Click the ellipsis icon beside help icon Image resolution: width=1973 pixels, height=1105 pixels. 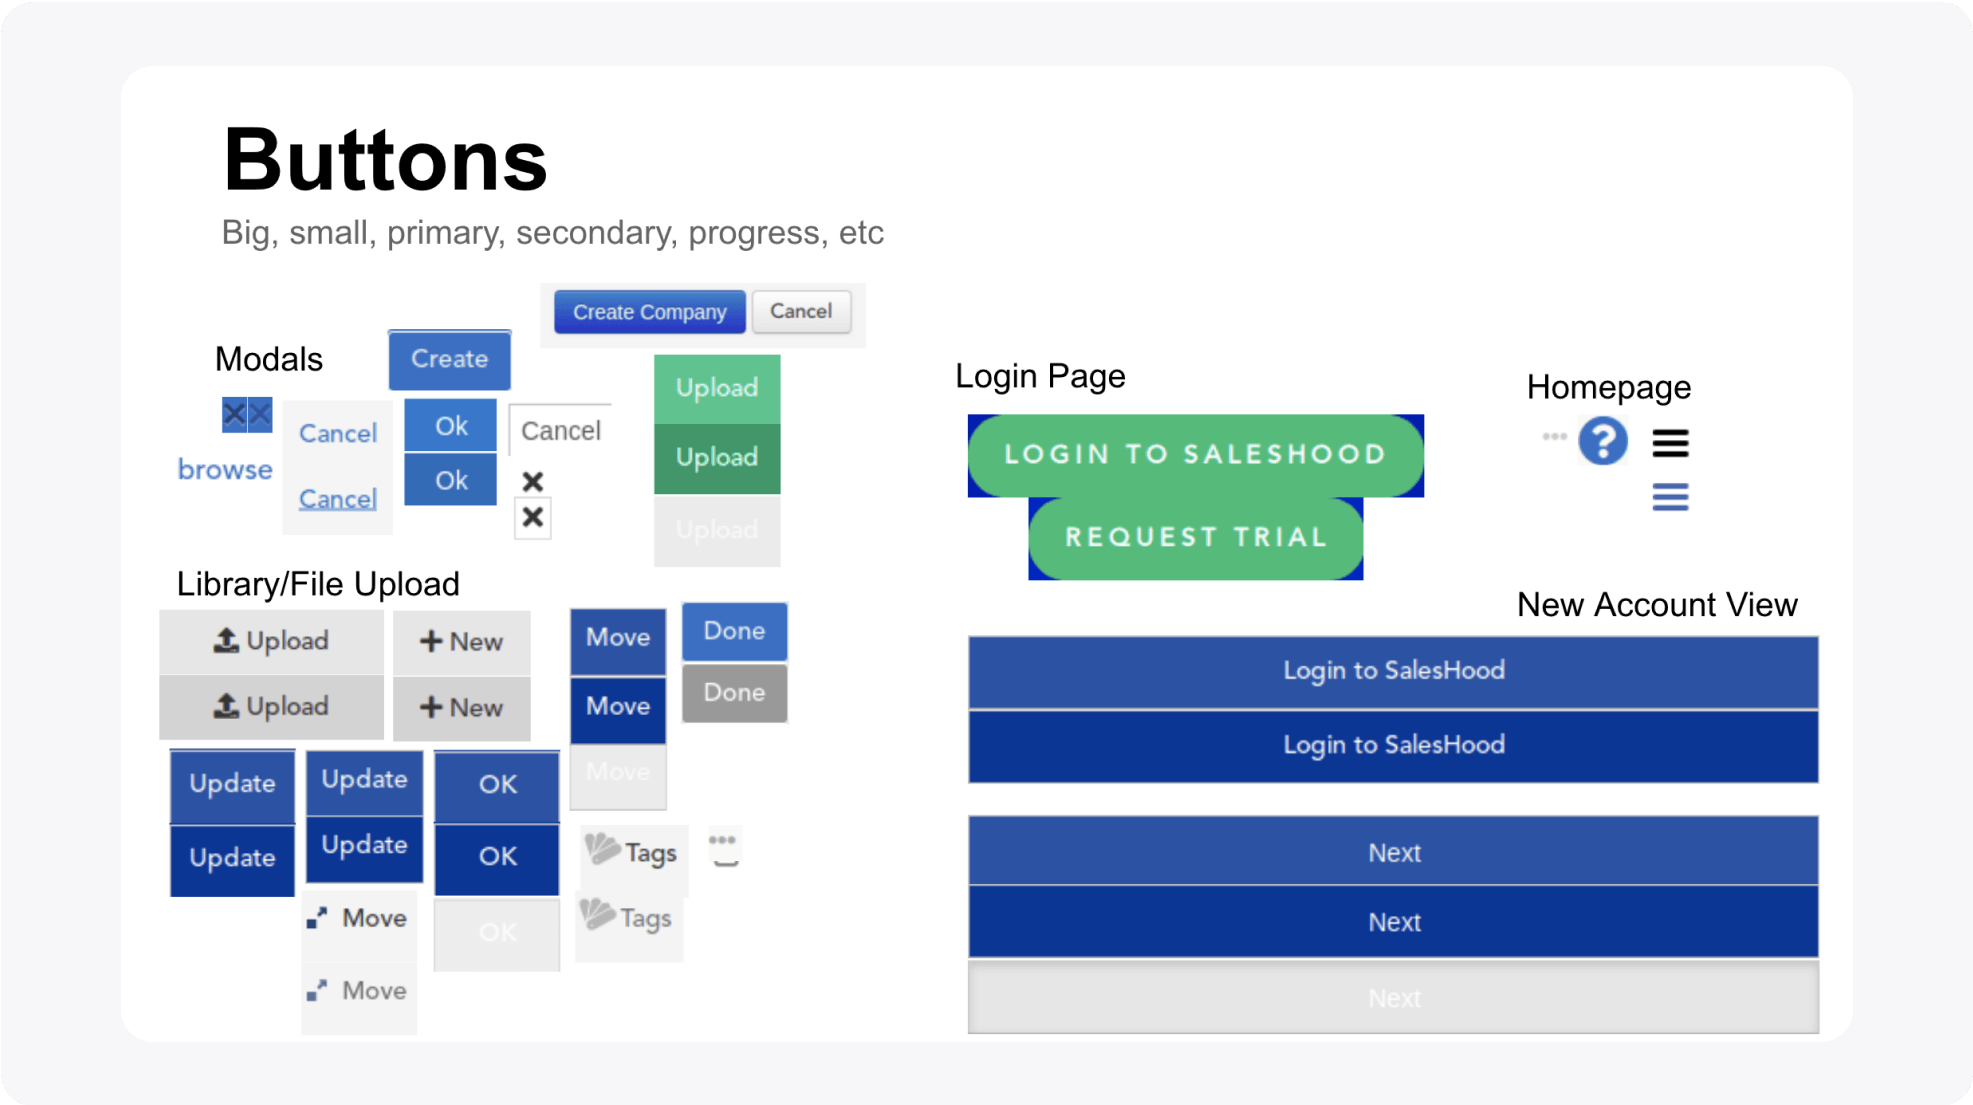click(1554, 436)
